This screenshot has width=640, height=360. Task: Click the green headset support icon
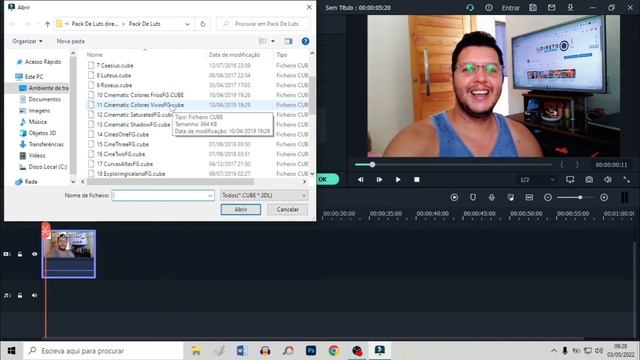click(470, 7)
